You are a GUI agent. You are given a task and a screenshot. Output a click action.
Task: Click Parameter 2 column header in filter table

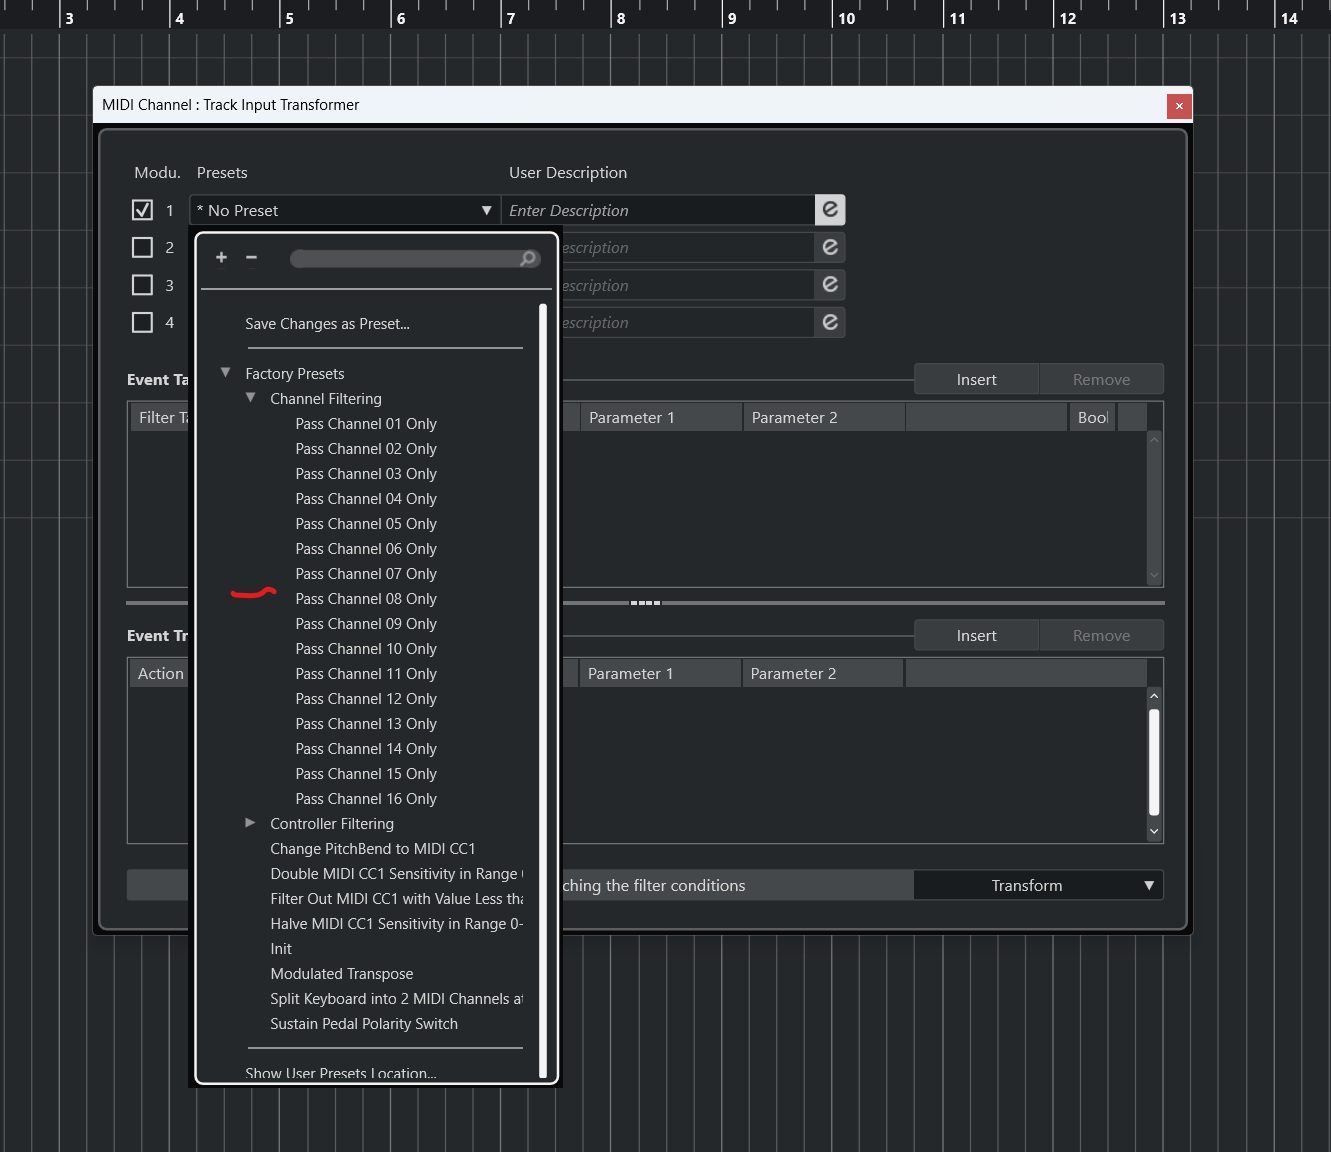click(x=824, y=418)
